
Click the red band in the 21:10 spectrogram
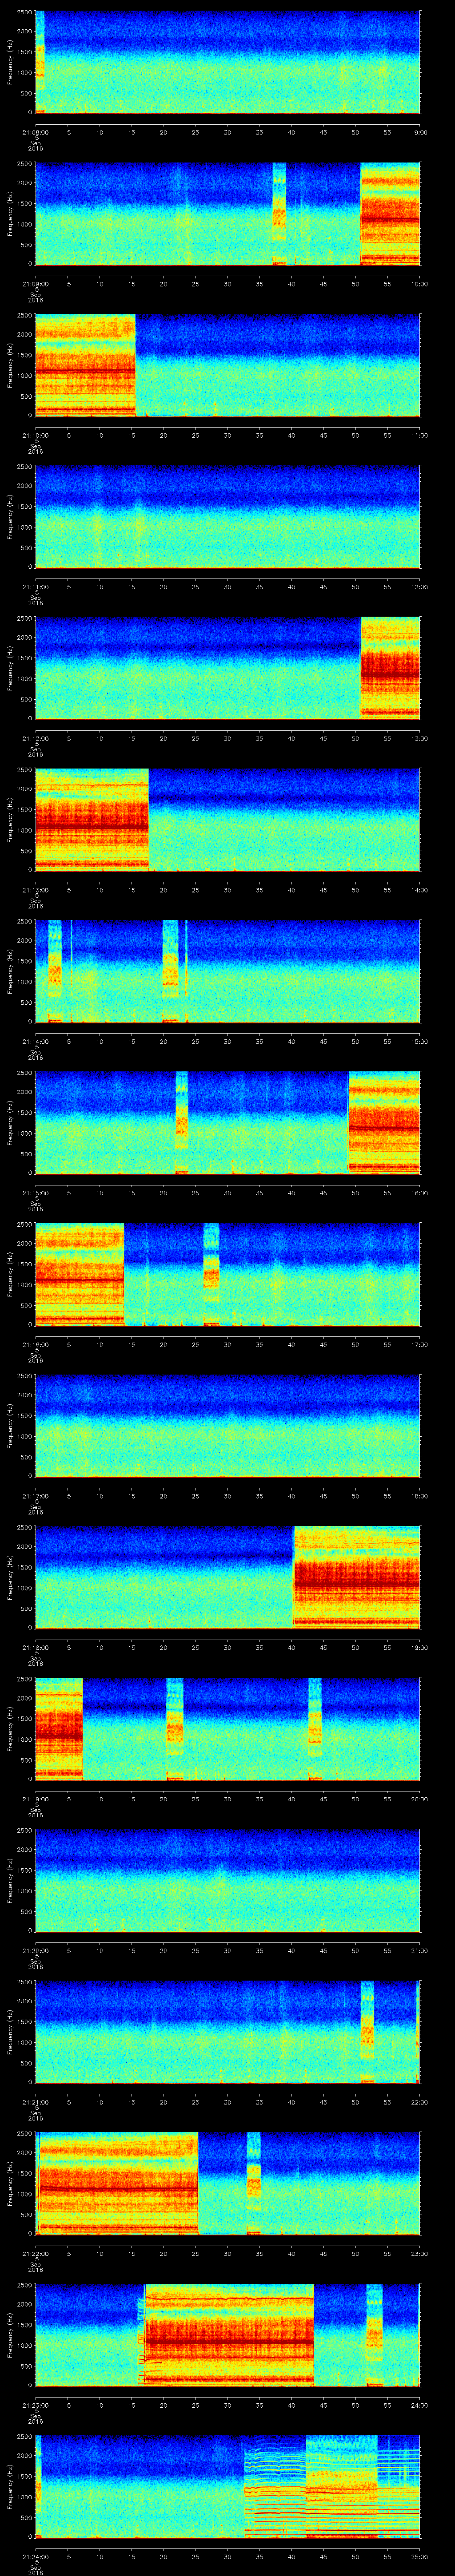tap(85, 371)
